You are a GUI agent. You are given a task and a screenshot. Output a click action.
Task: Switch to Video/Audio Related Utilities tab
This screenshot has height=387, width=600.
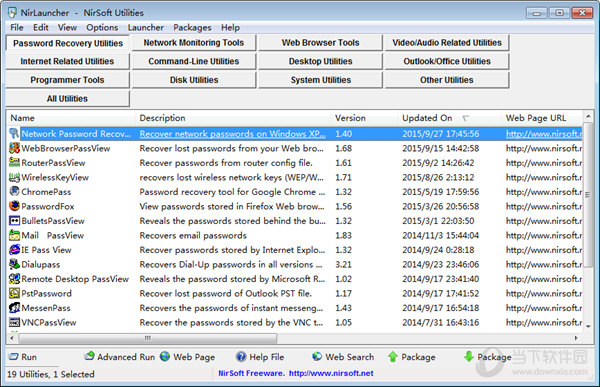447,42
